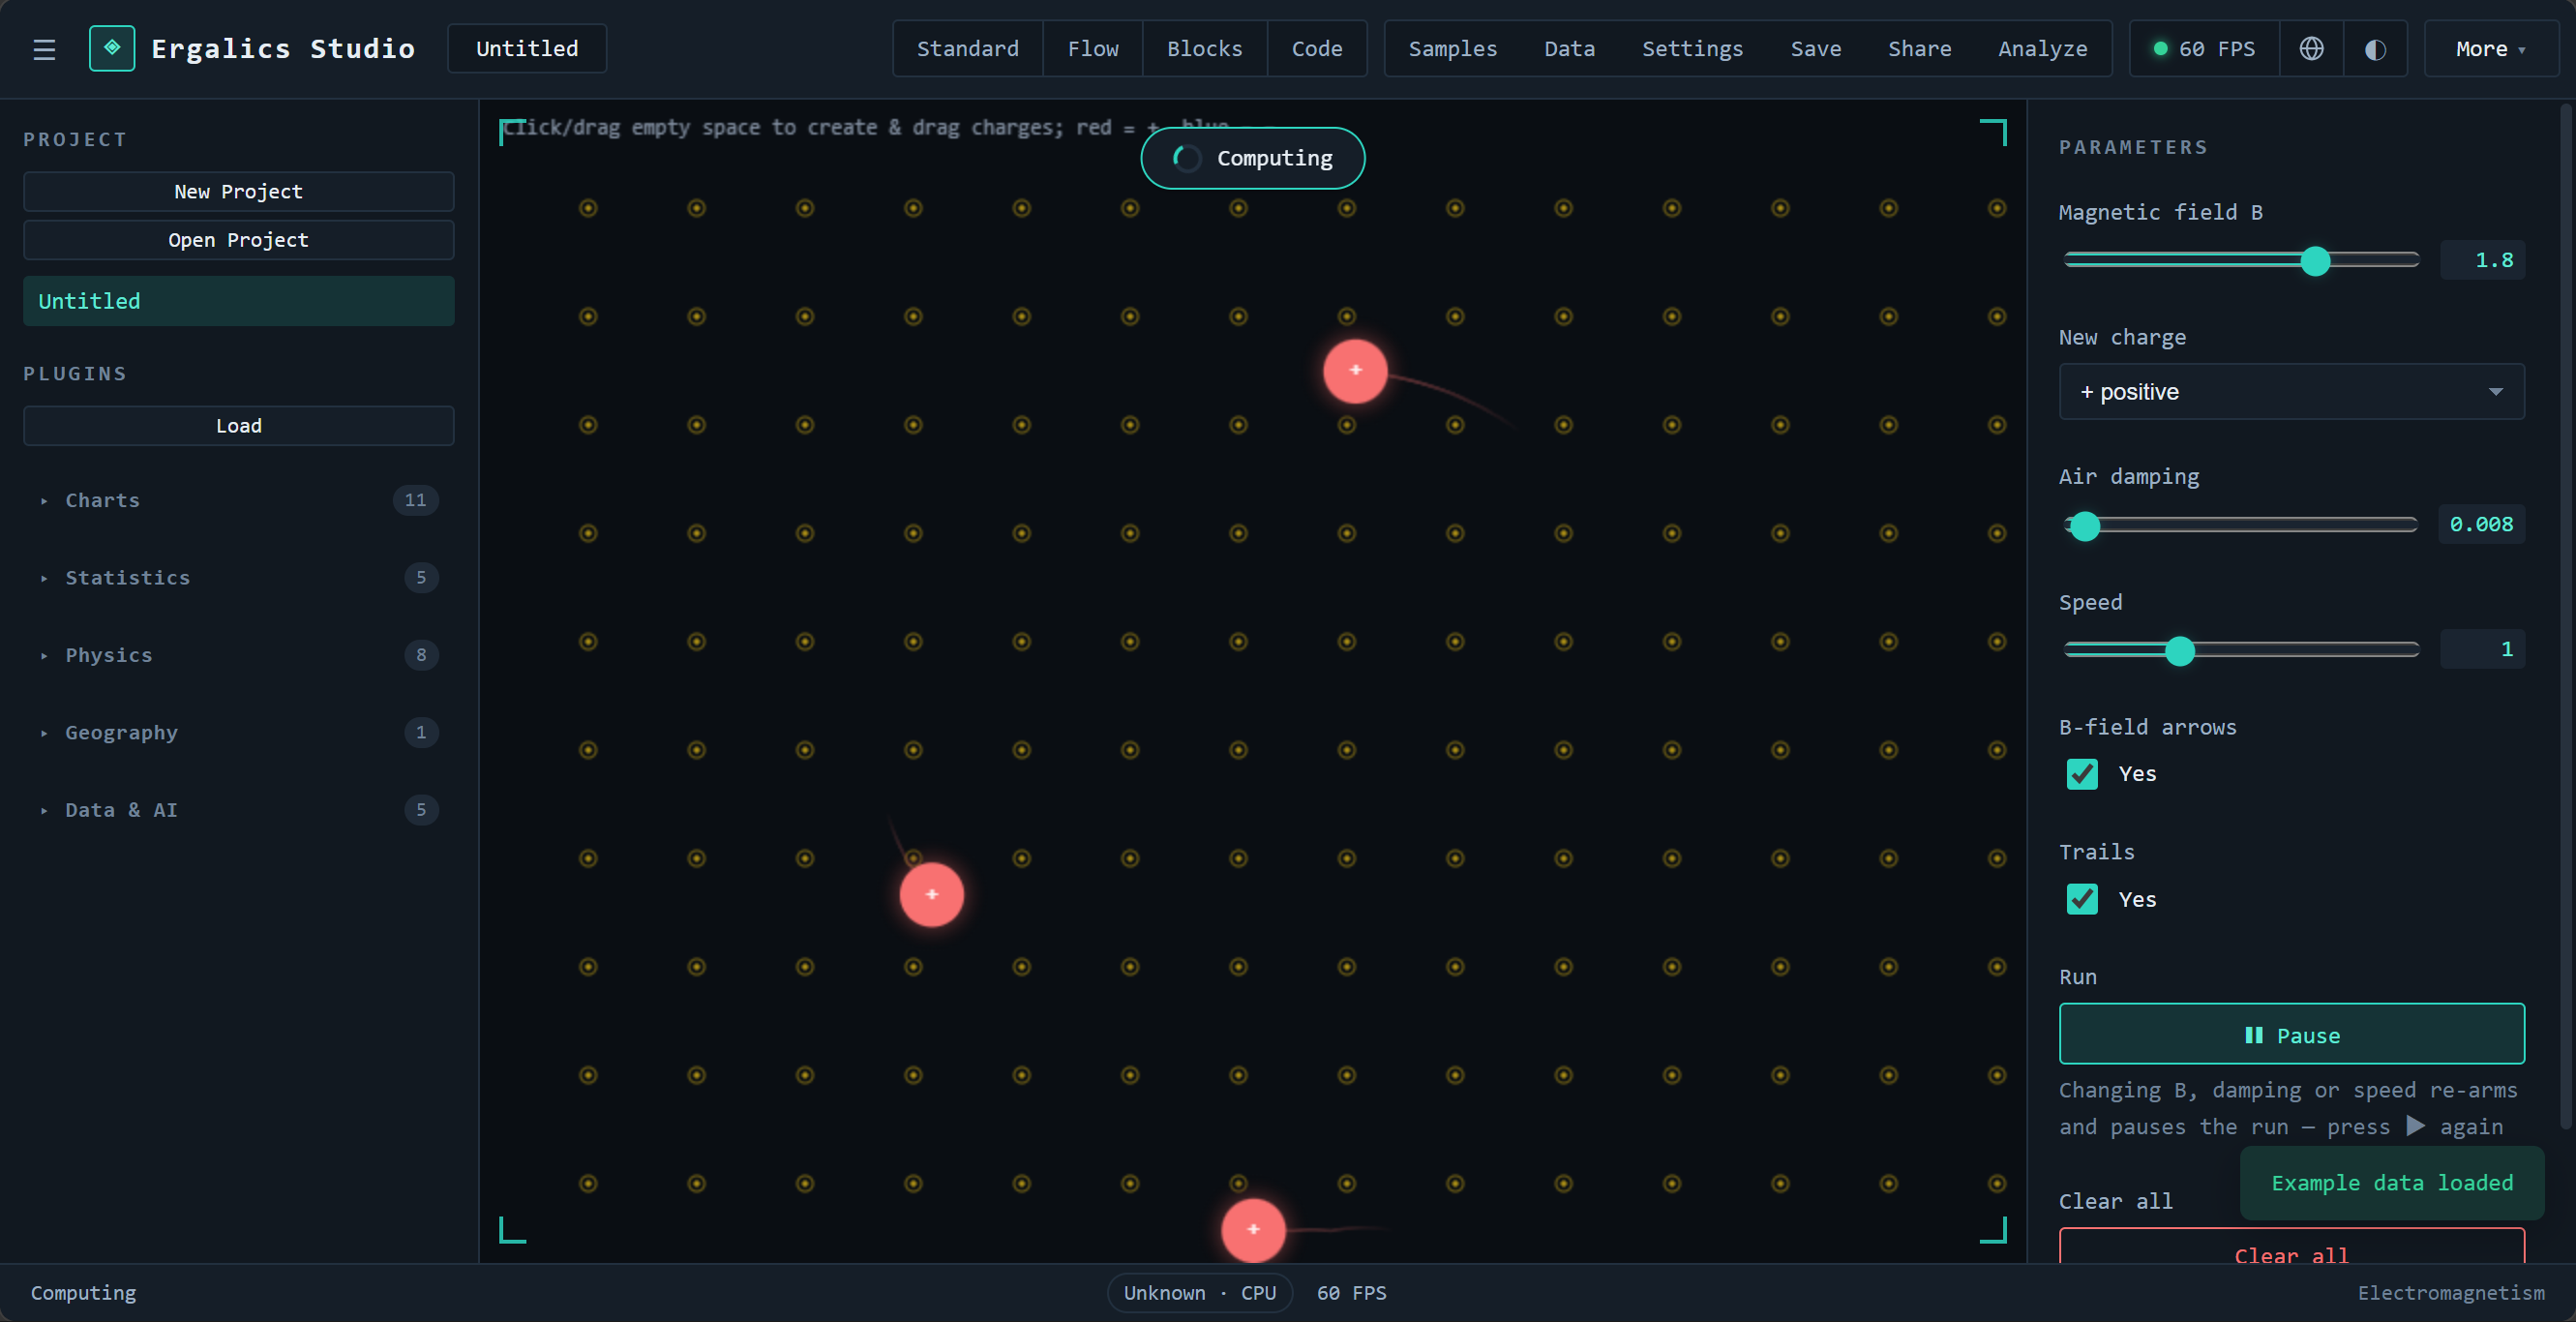
Task: Open the Data menu
Action: (x=1569, y=48)
